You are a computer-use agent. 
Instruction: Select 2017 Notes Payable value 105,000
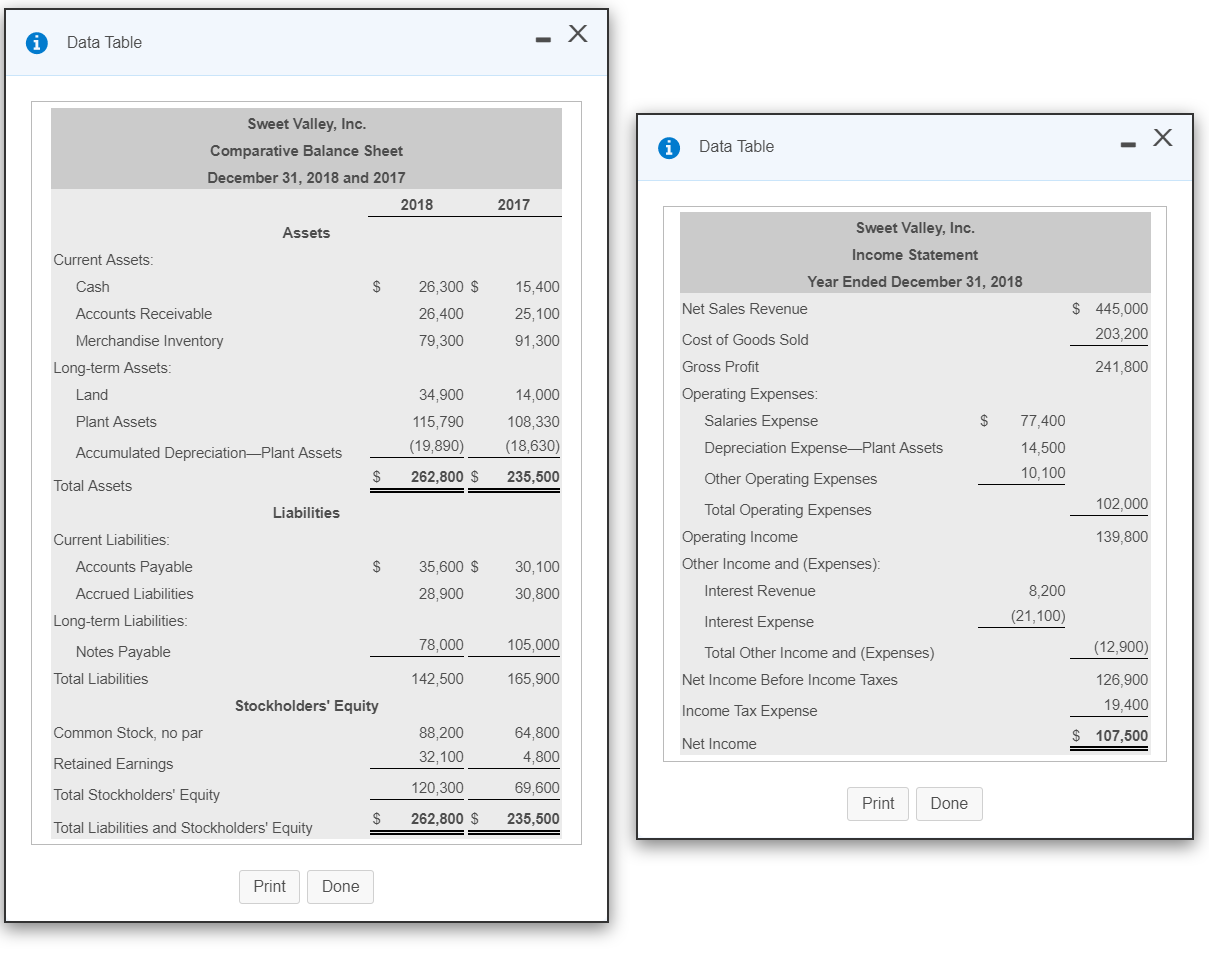pos(534,645)
